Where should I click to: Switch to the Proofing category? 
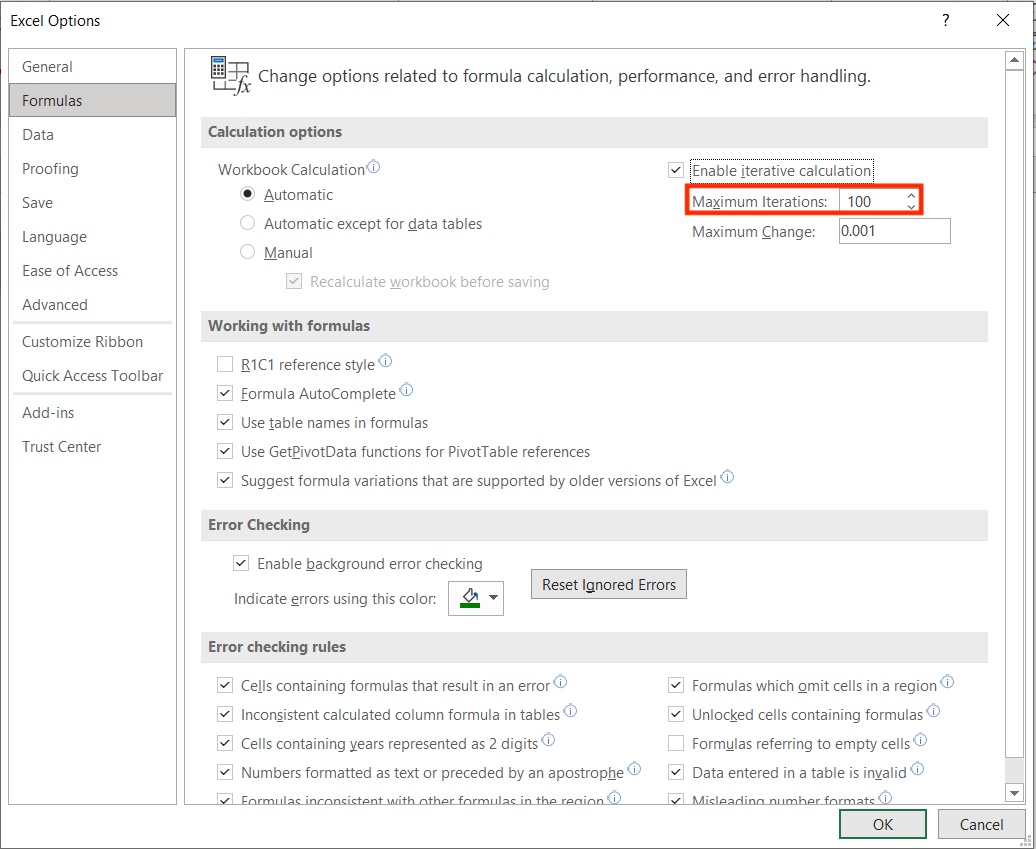click(x=50, y=168)
